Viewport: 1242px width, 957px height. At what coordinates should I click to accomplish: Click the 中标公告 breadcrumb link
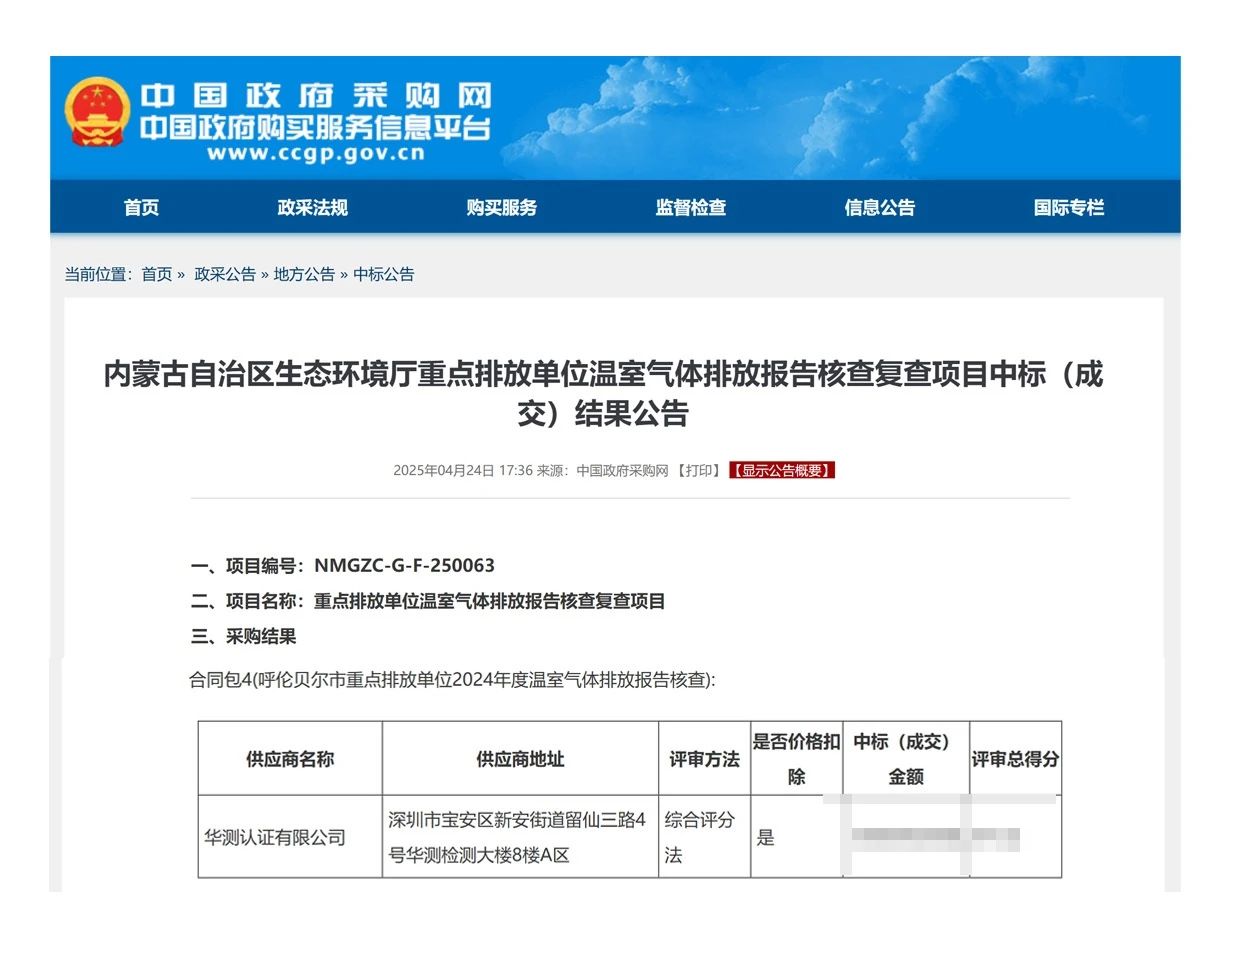pyautogui.click(x=383, y=274)
